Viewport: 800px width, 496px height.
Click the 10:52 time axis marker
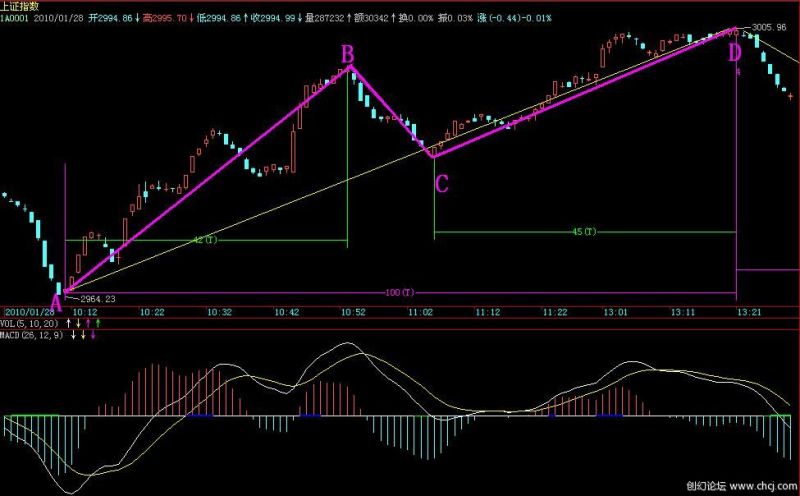353,313
